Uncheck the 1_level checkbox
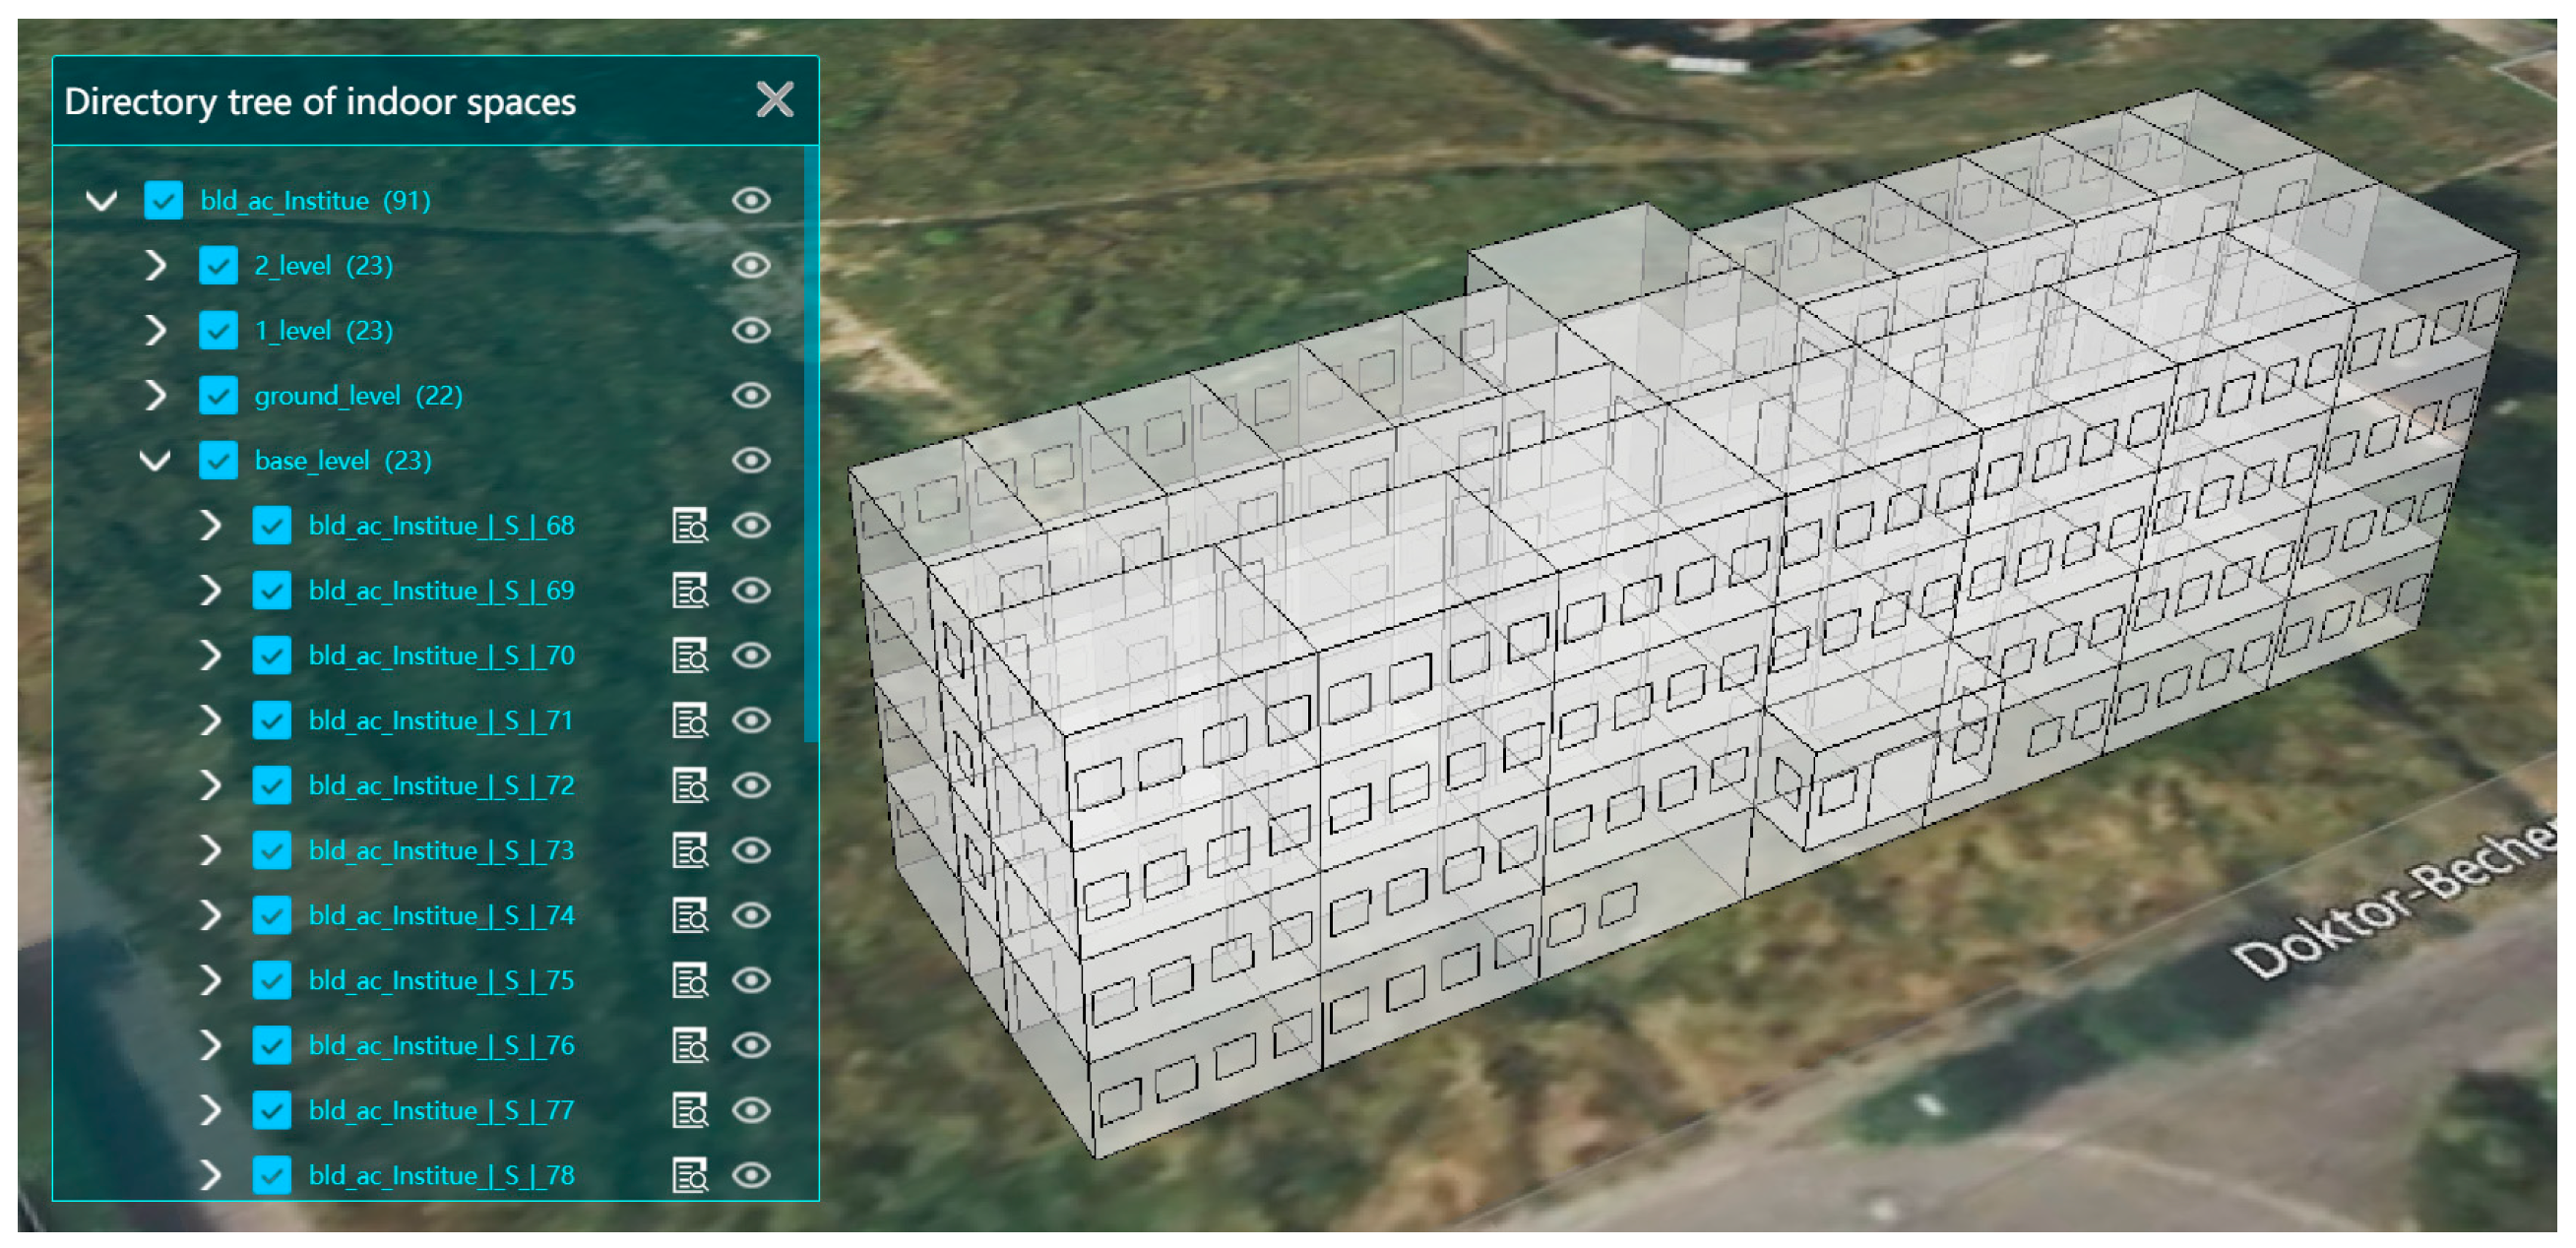Image resolution: width=2576 pixels, height=1248 pixels. pyautogui.click(x=218, y=330)
